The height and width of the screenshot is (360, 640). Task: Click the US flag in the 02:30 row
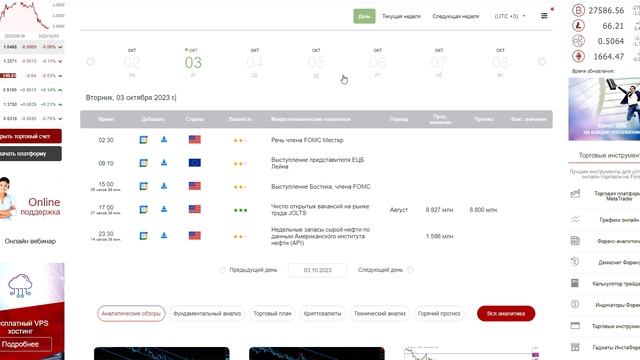tap(195, 140)
